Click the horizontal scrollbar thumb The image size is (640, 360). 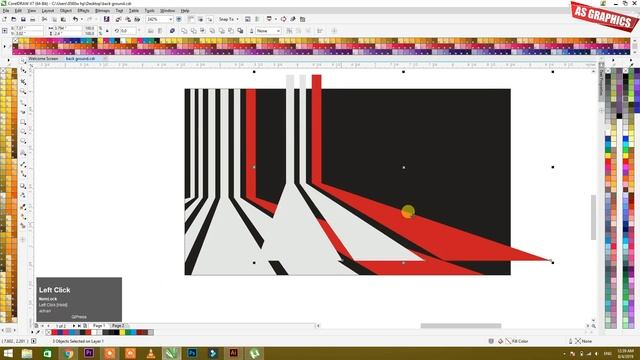[x=461, y=326]
